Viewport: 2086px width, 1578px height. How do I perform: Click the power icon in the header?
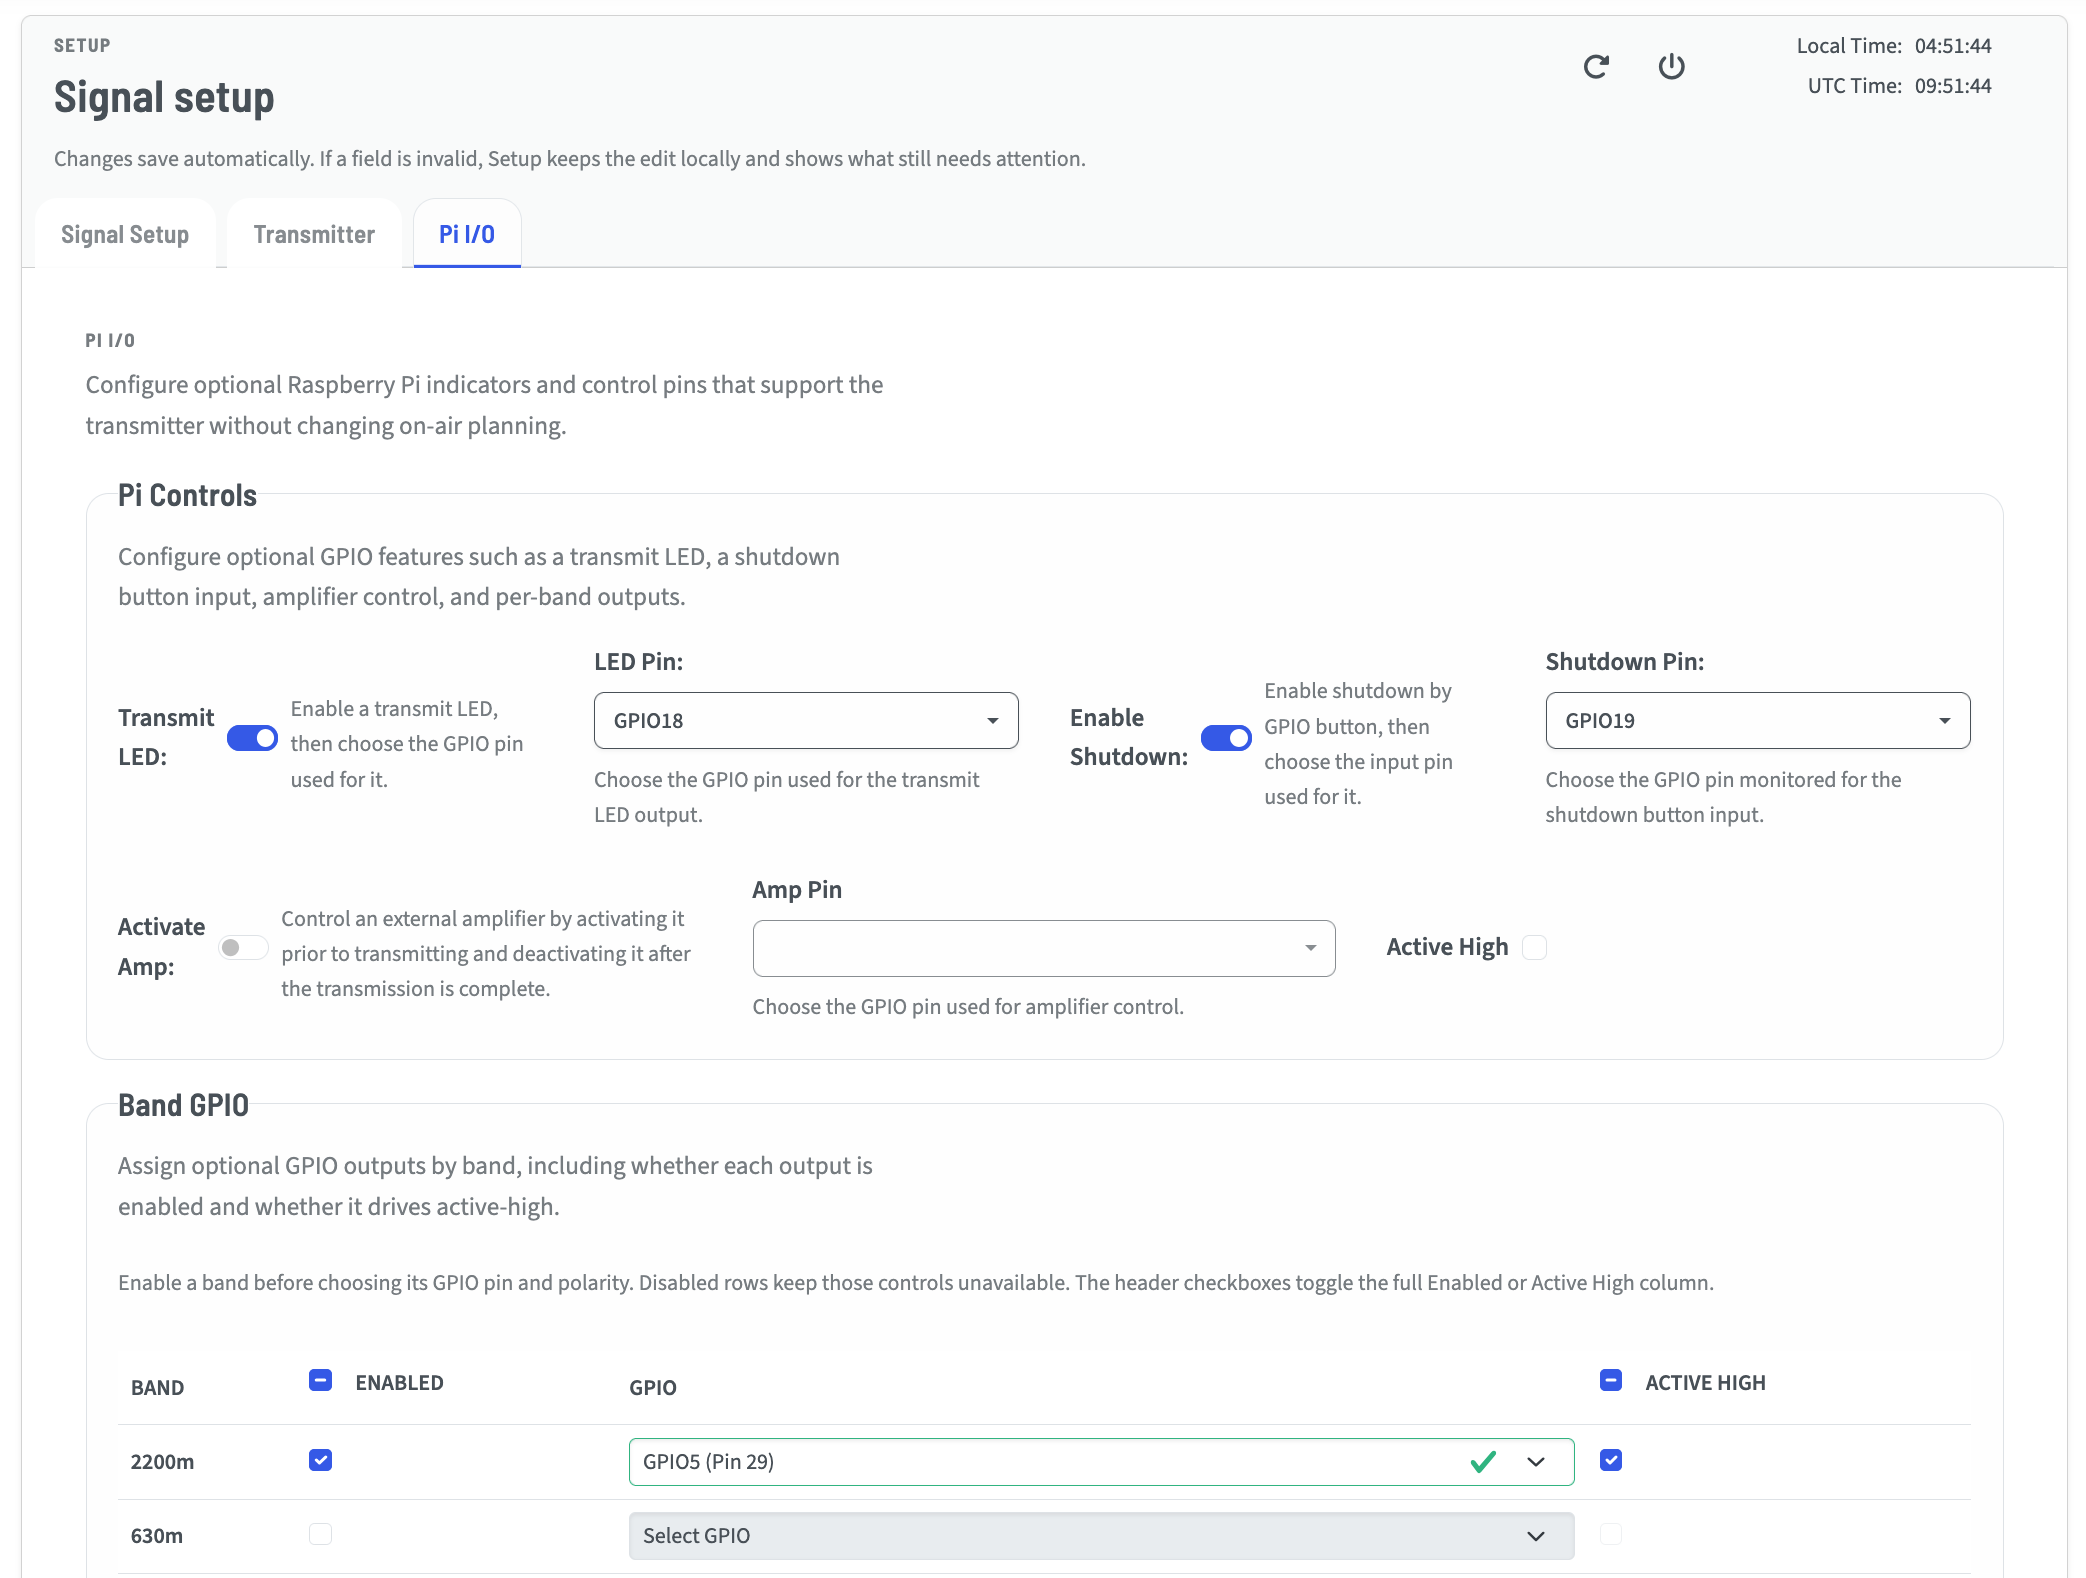[x=1671, y=67]
